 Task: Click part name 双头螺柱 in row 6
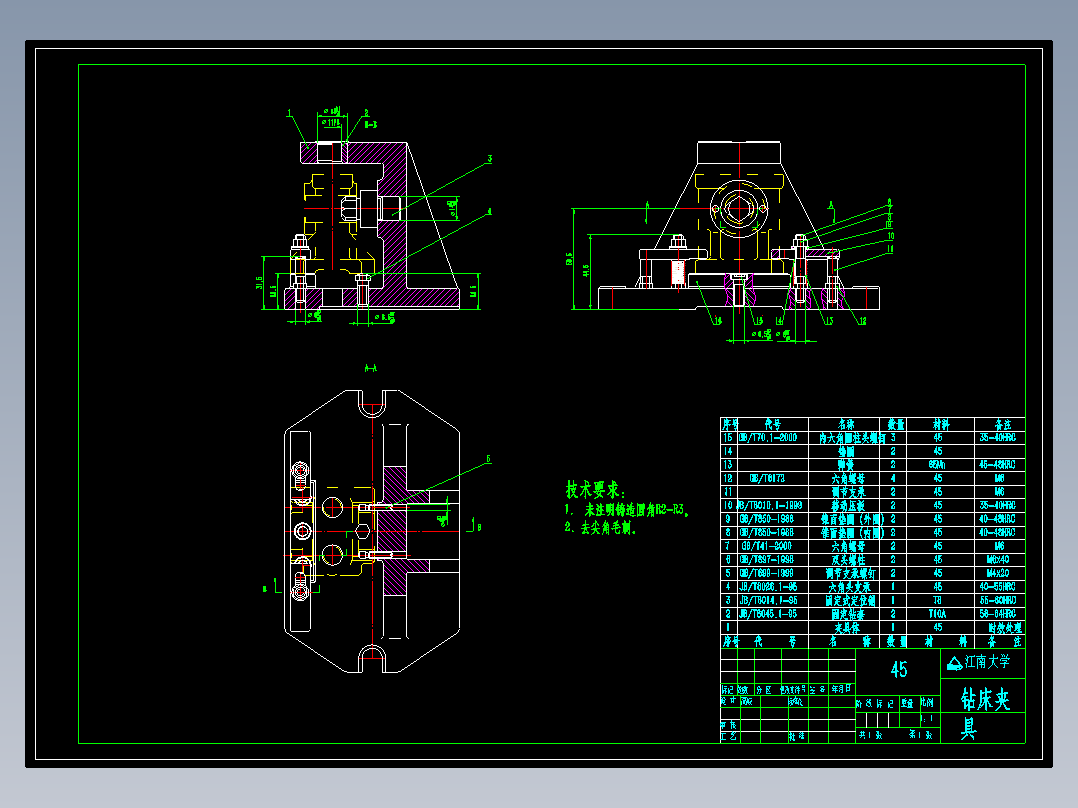point(848,560)
